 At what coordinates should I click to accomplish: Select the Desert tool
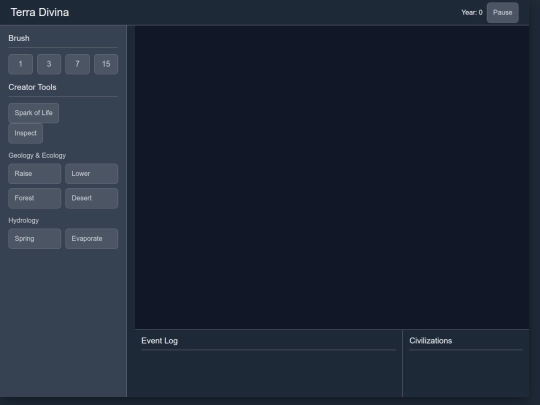pos(92,198)
